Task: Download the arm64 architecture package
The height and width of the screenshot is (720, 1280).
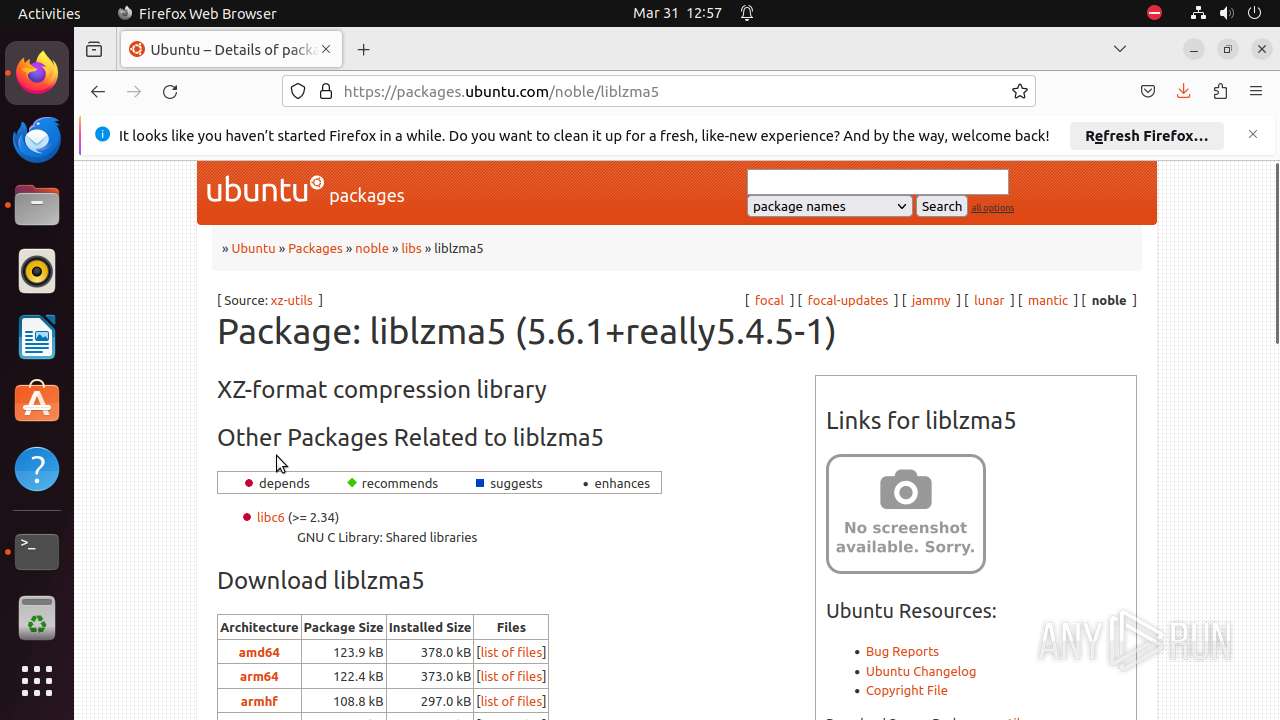Action: pos(259,676)
